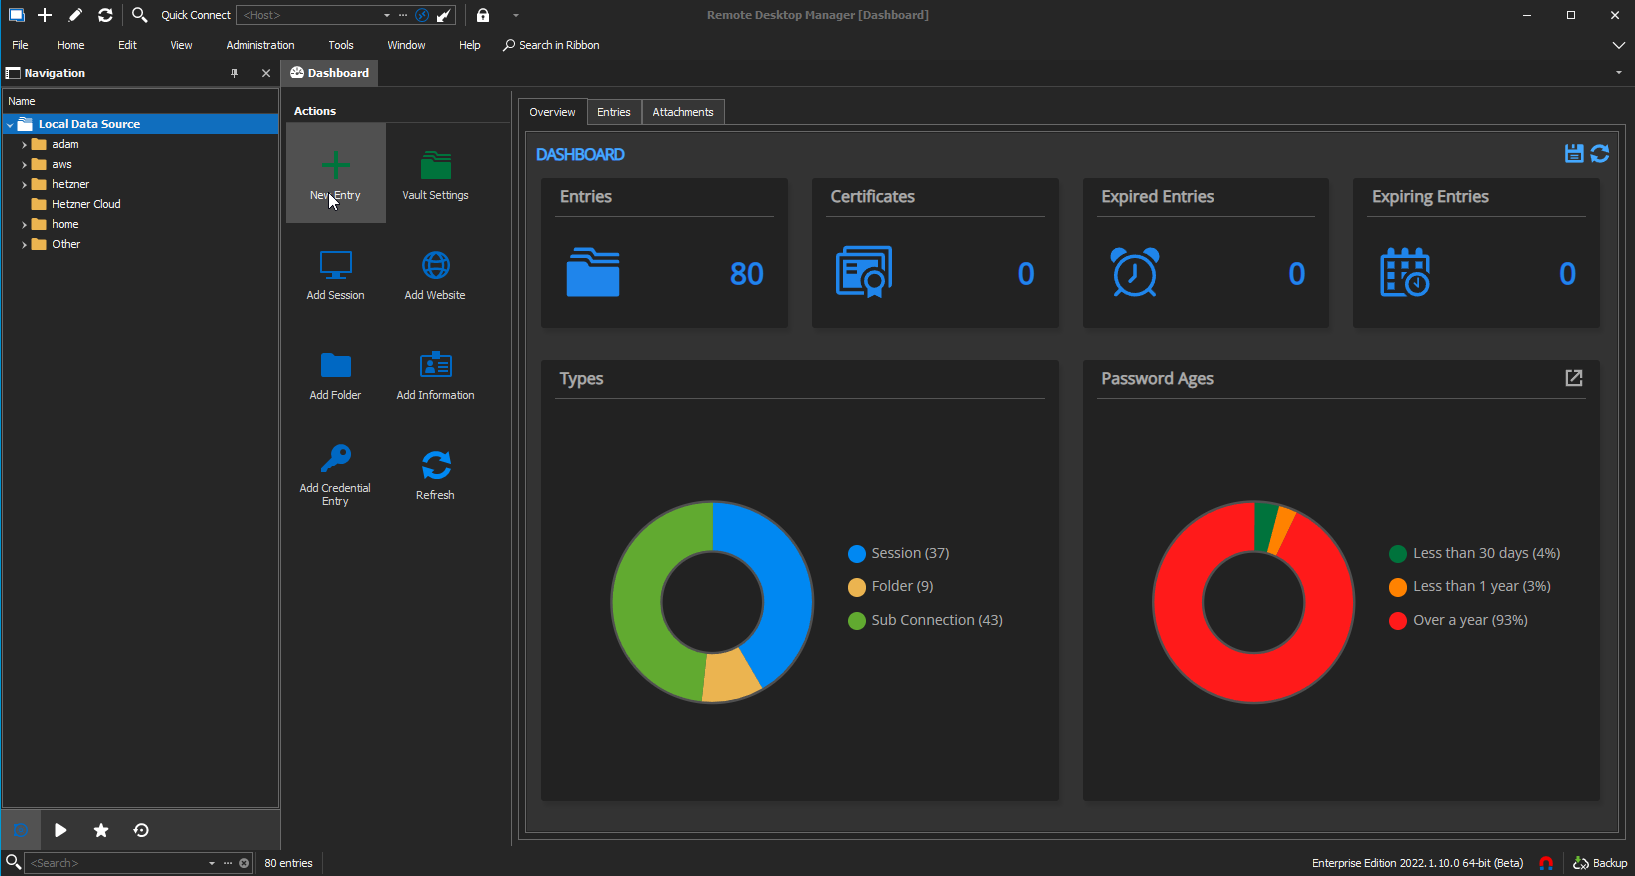
Task: Open the Quick Connect host dropdown
Action: [387, 15]
